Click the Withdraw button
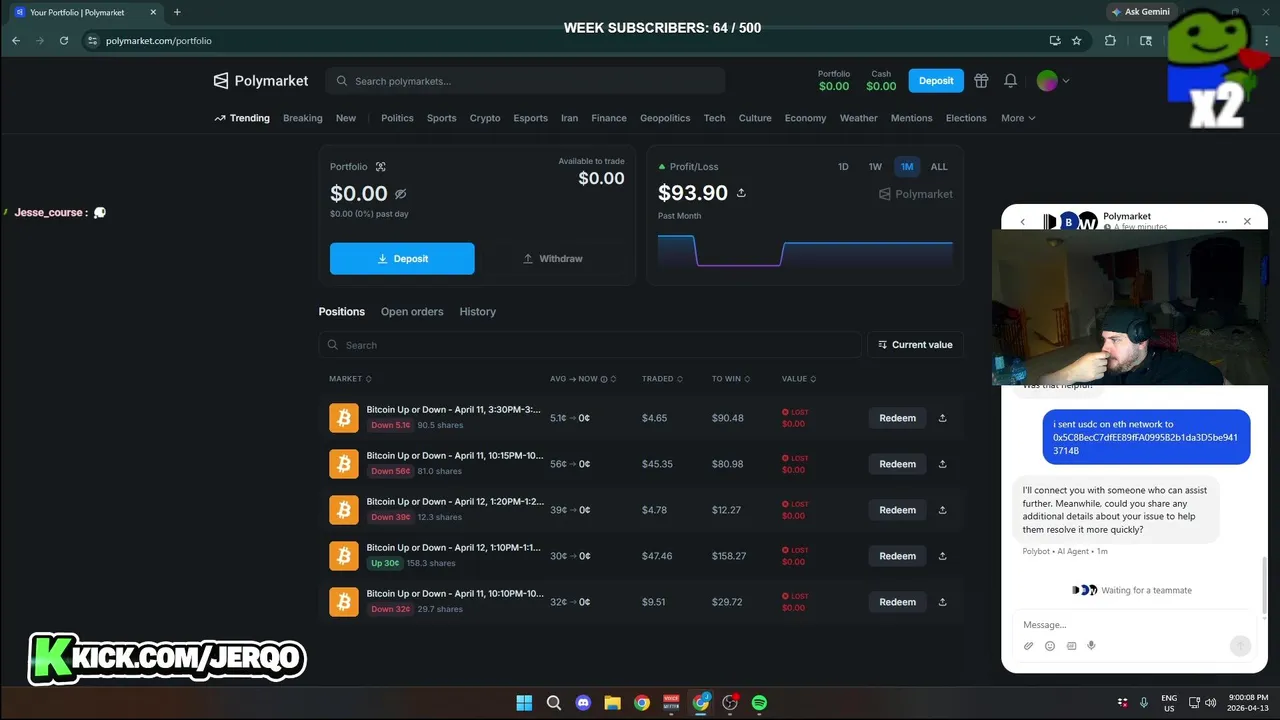 553,259
